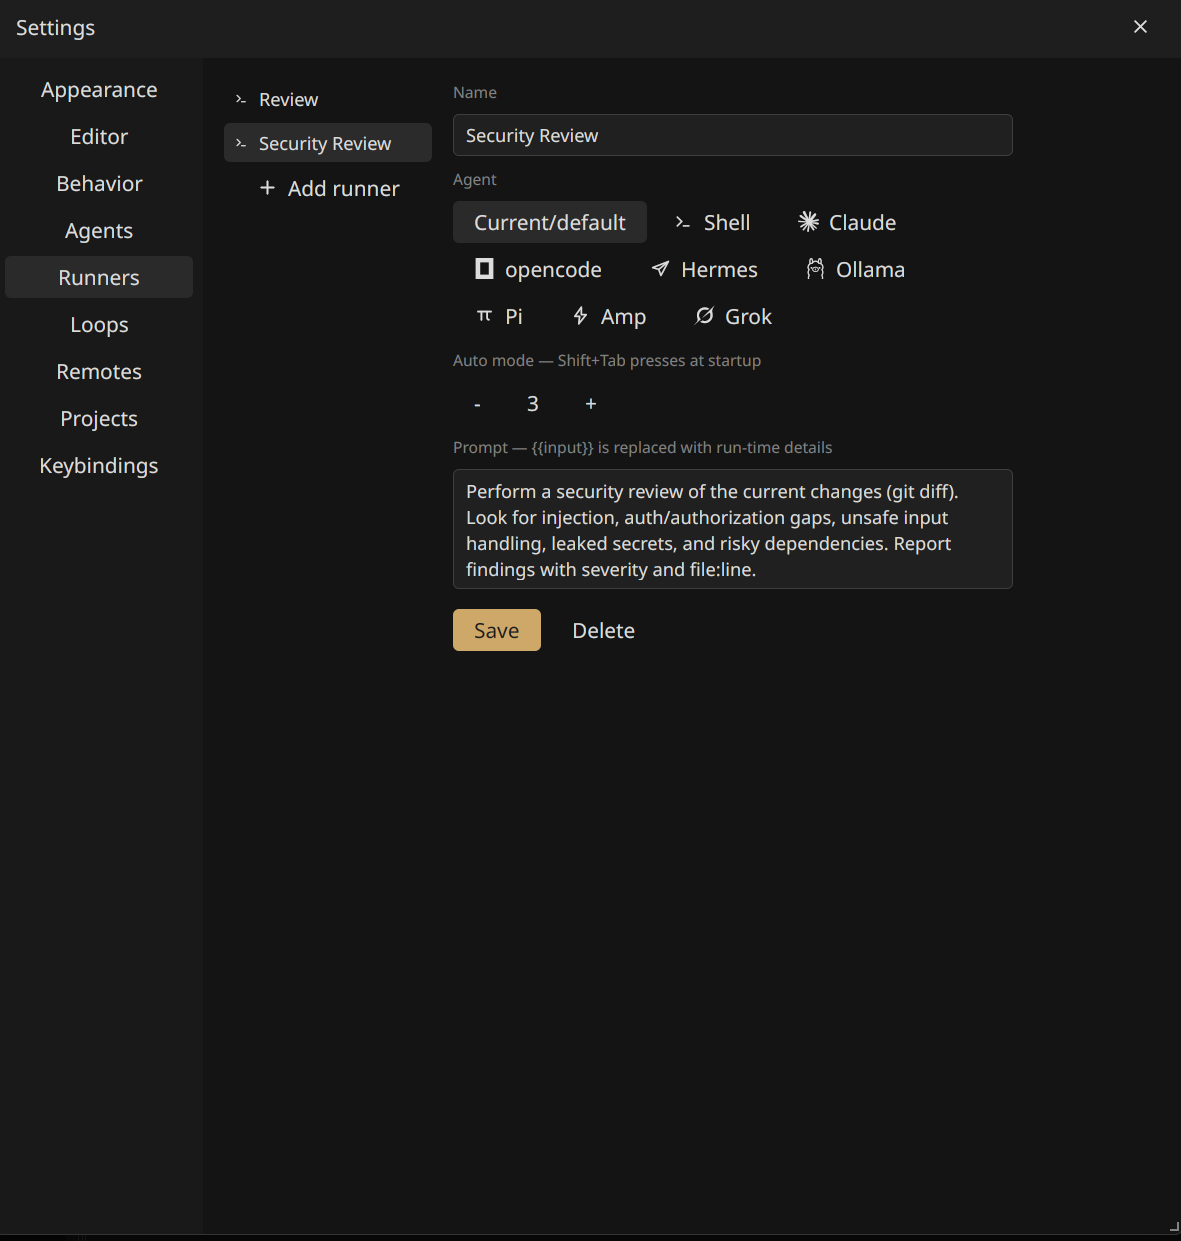Select the Runners settings section
This screenshot has height=1241, width=1181.
pyautogui.click(x=99, y=277)
